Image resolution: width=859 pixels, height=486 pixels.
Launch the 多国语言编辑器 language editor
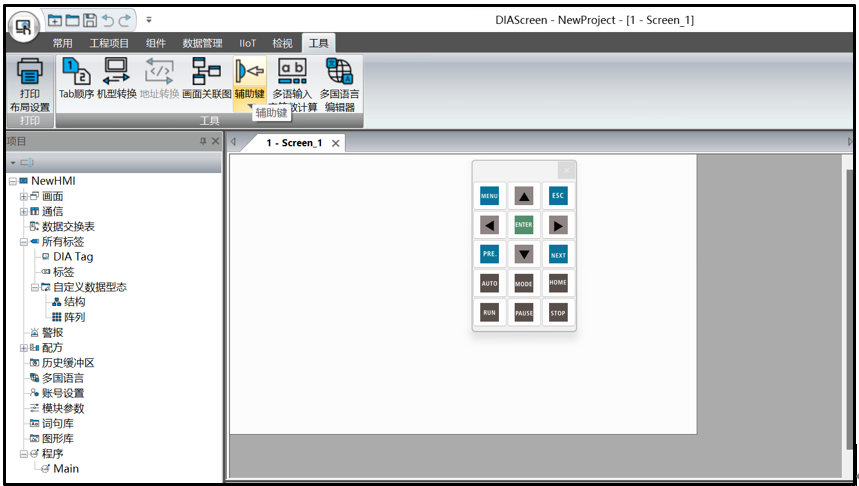(x=339, y=84)
